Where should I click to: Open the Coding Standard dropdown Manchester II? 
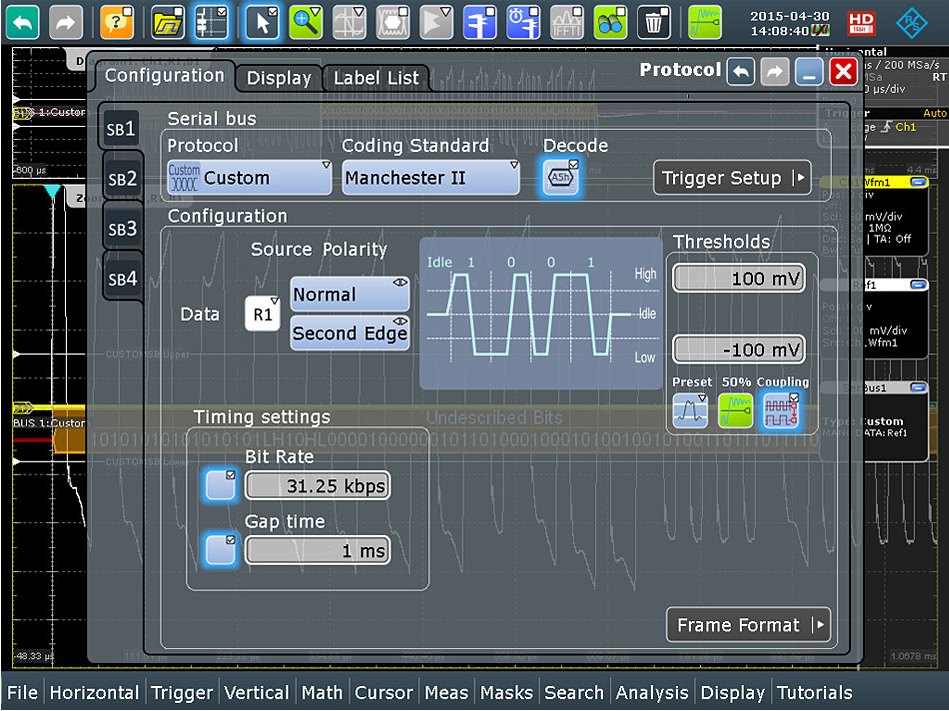point(430,178)
